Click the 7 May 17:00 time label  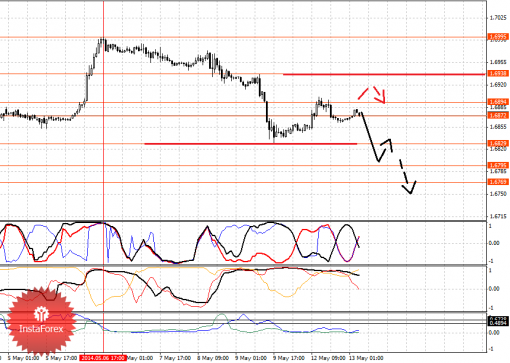click(175, 358)
